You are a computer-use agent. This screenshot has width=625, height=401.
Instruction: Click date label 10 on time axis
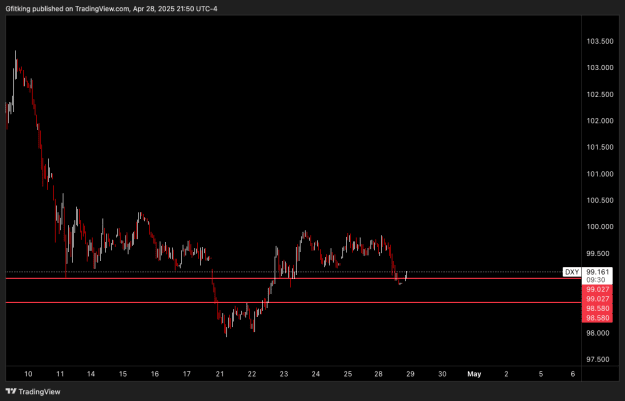point(28,374)
